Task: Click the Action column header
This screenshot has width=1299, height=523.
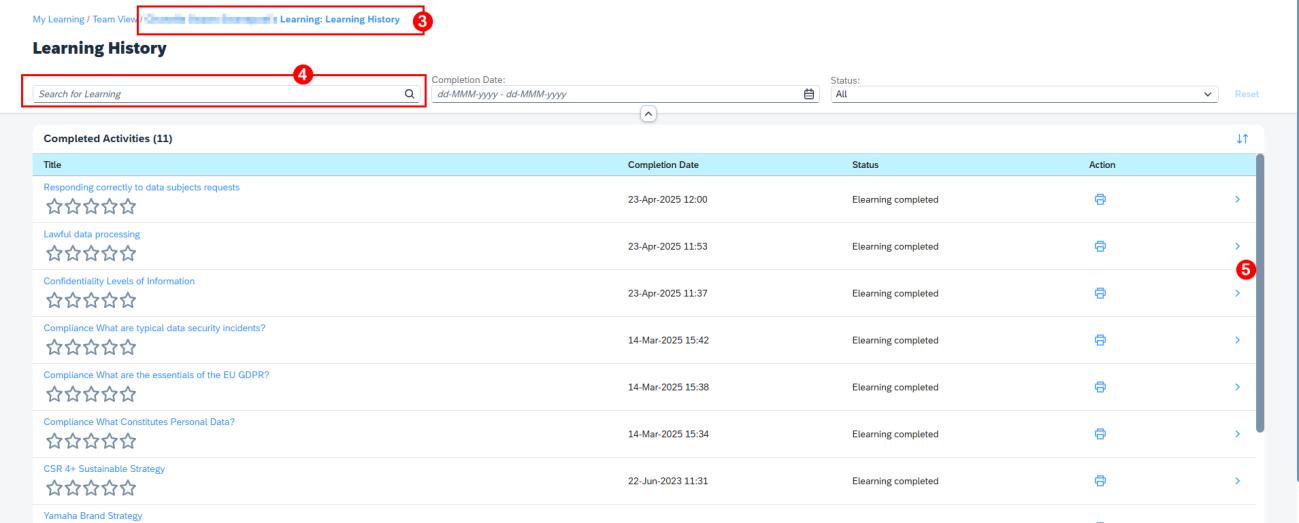Action: [1100, 164]
